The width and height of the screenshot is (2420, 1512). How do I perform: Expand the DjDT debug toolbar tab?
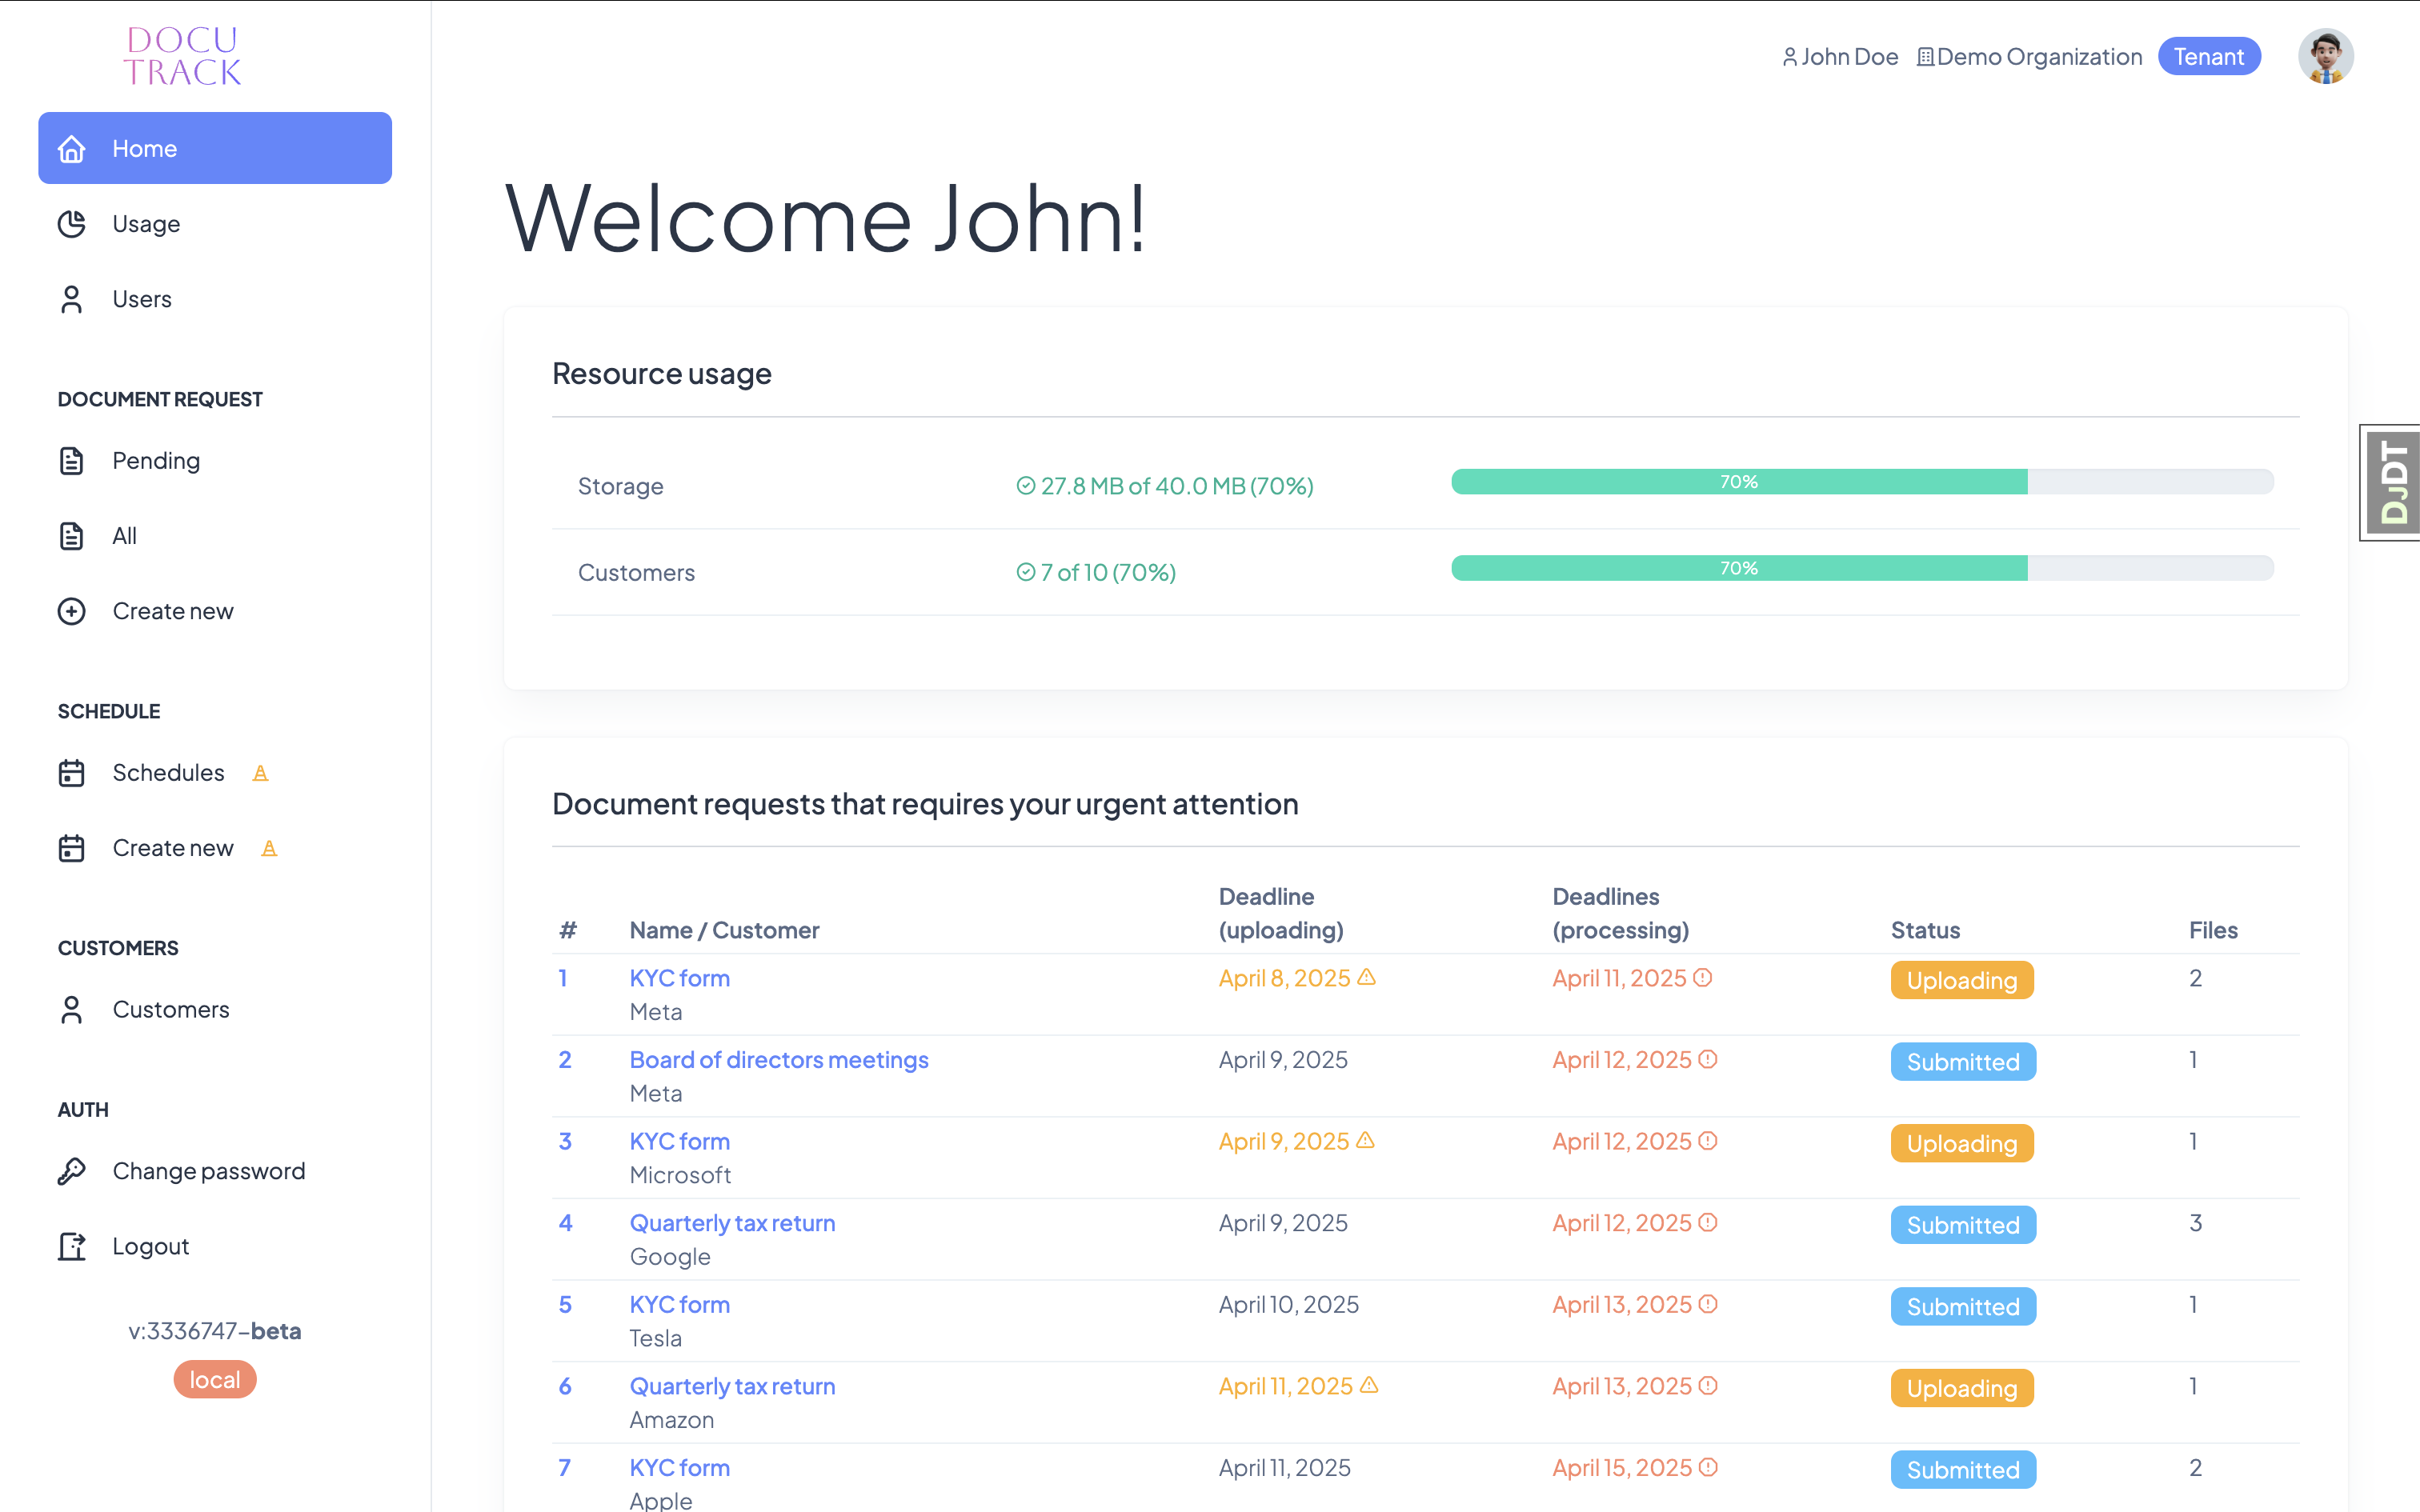point(2393,483)
